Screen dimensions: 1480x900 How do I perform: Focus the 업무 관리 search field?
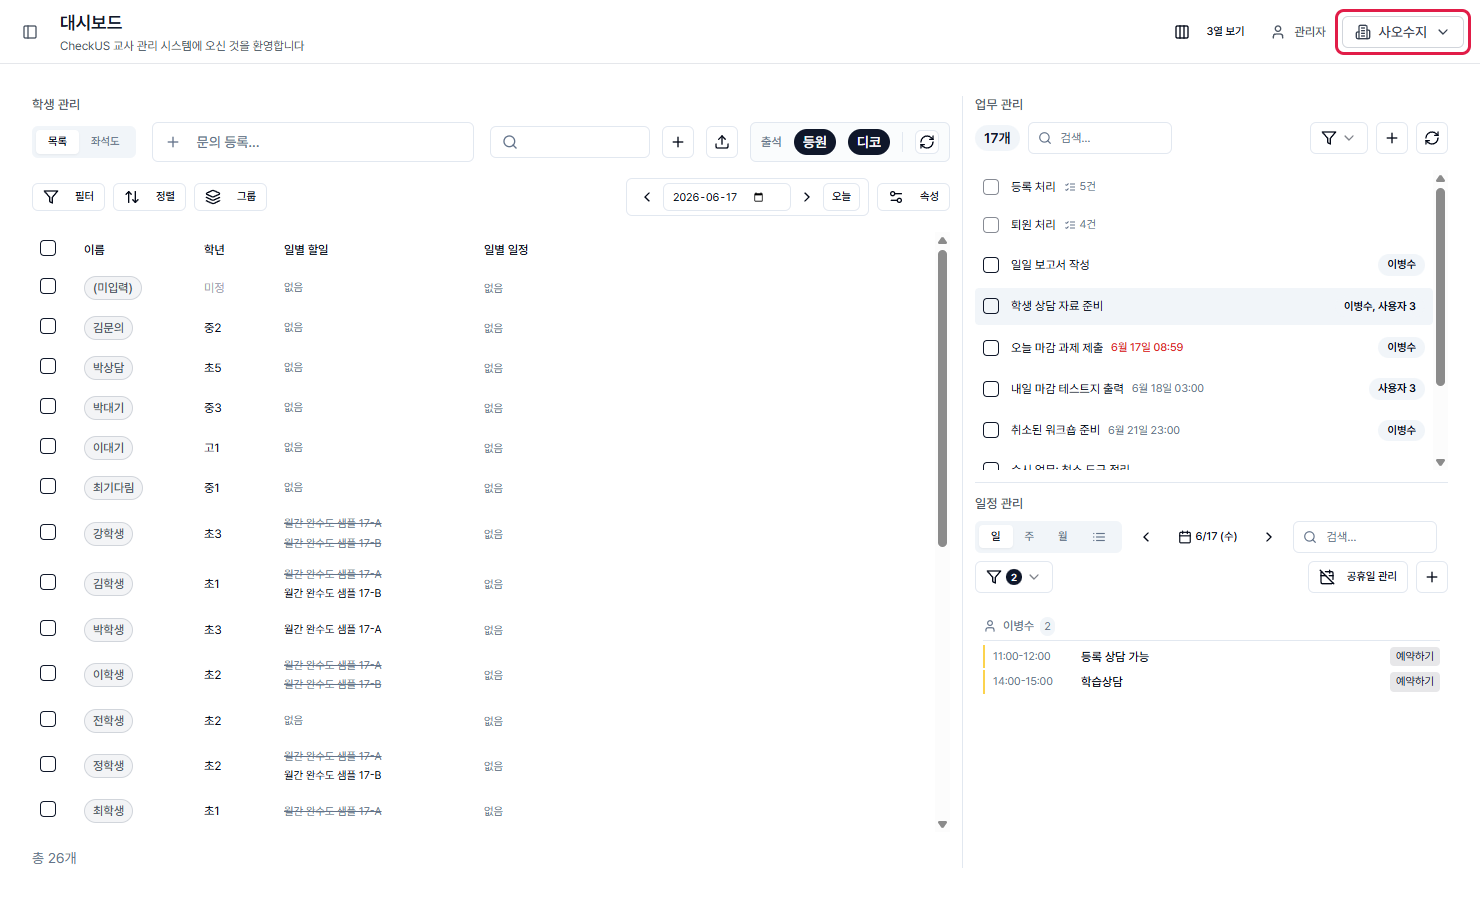point(1099,138)
